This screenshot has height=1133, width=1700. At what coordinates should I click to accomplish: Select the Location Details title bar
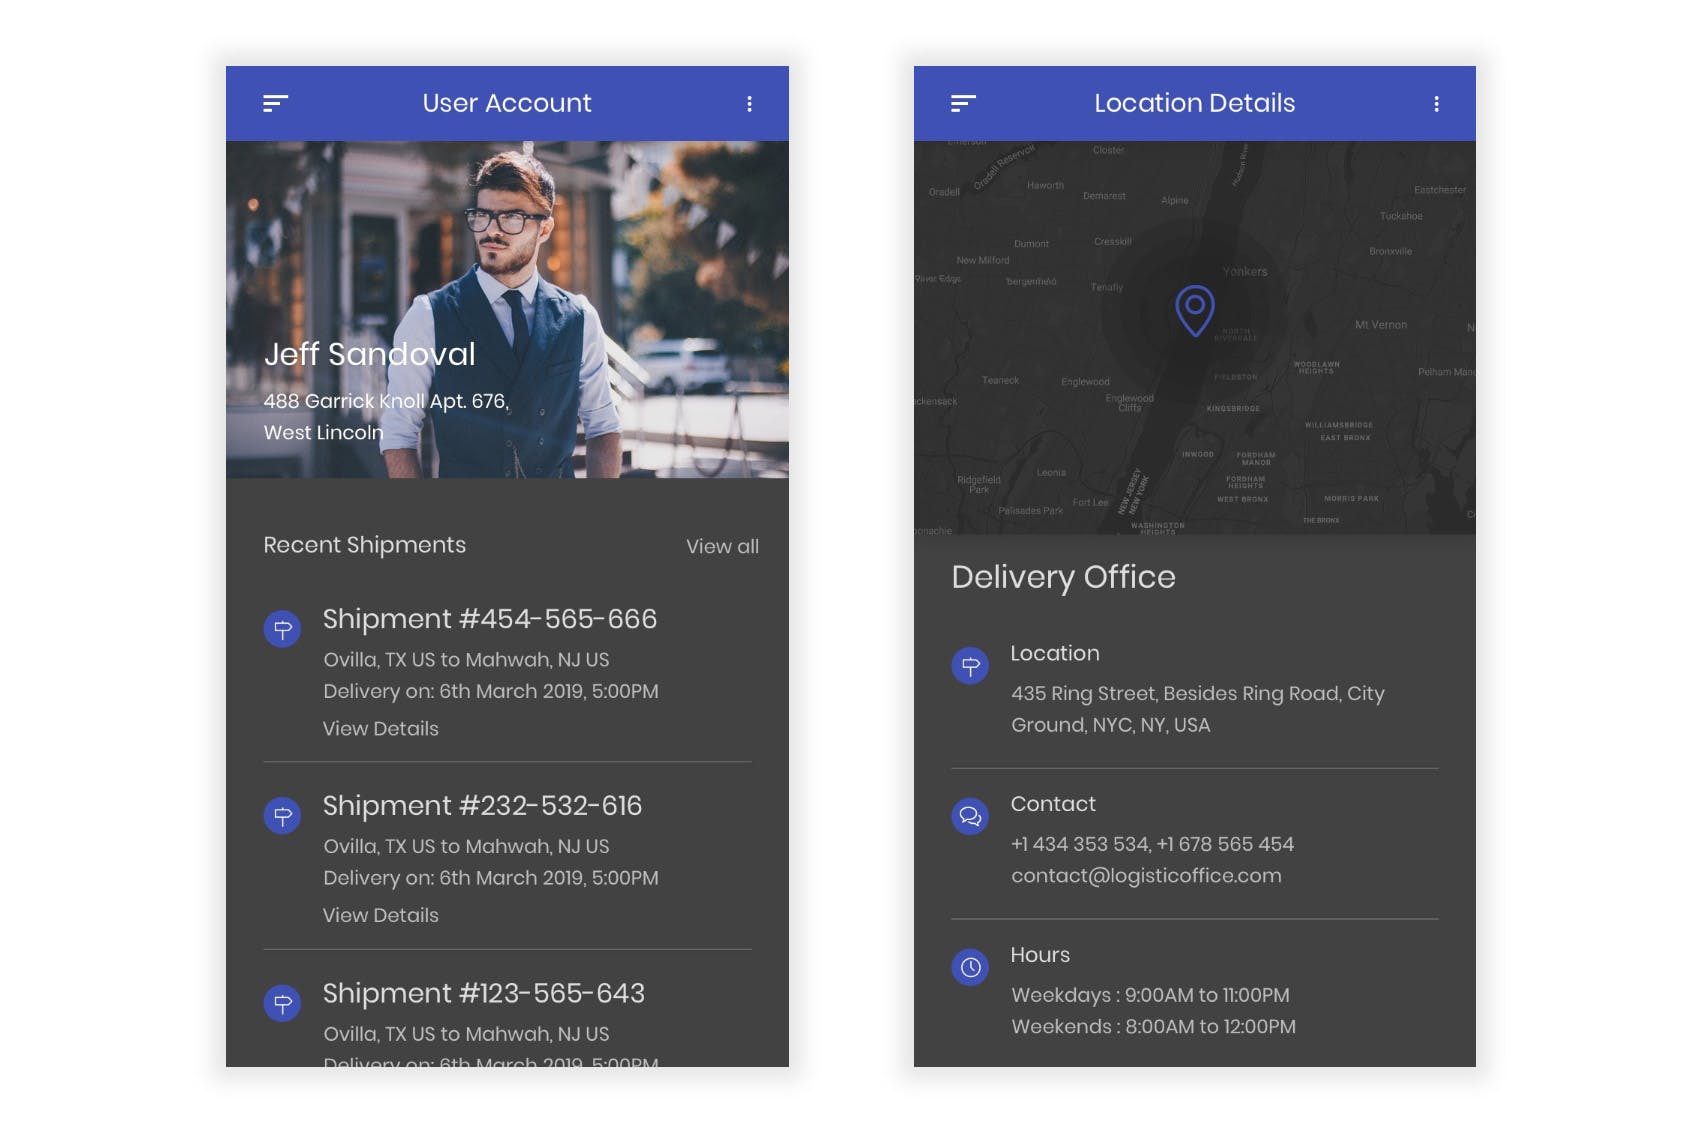(x=1195, y=102)
